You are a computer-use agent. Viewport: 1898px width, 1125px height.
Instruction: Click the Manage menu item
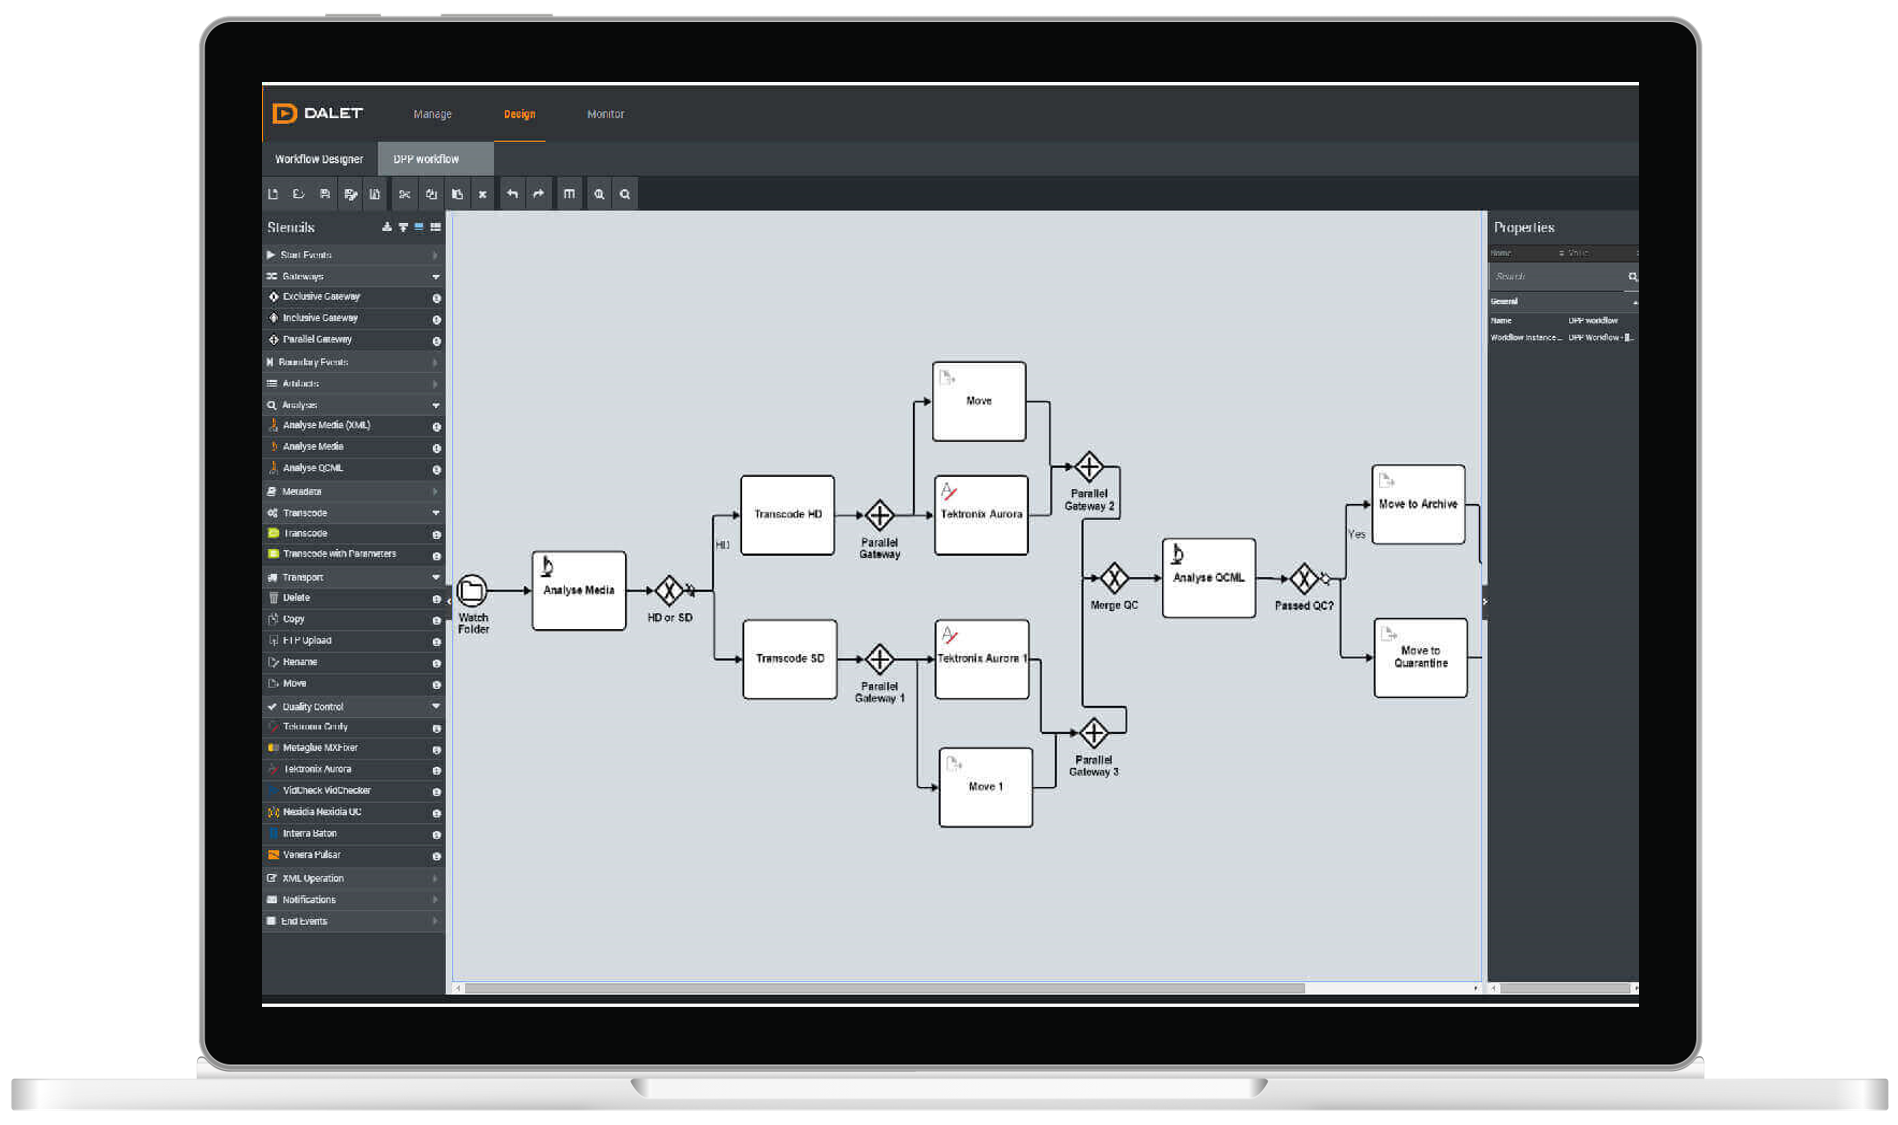point(432,114)
